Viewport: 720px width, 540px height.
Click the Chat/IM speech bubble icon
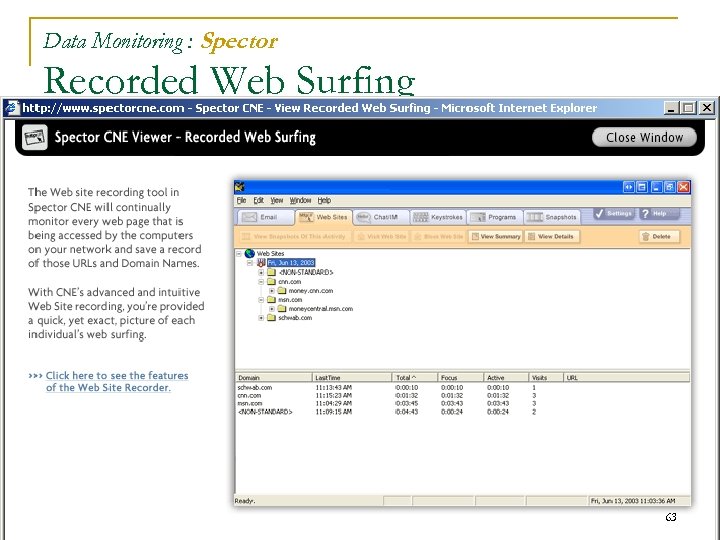(x=363, y=217)
